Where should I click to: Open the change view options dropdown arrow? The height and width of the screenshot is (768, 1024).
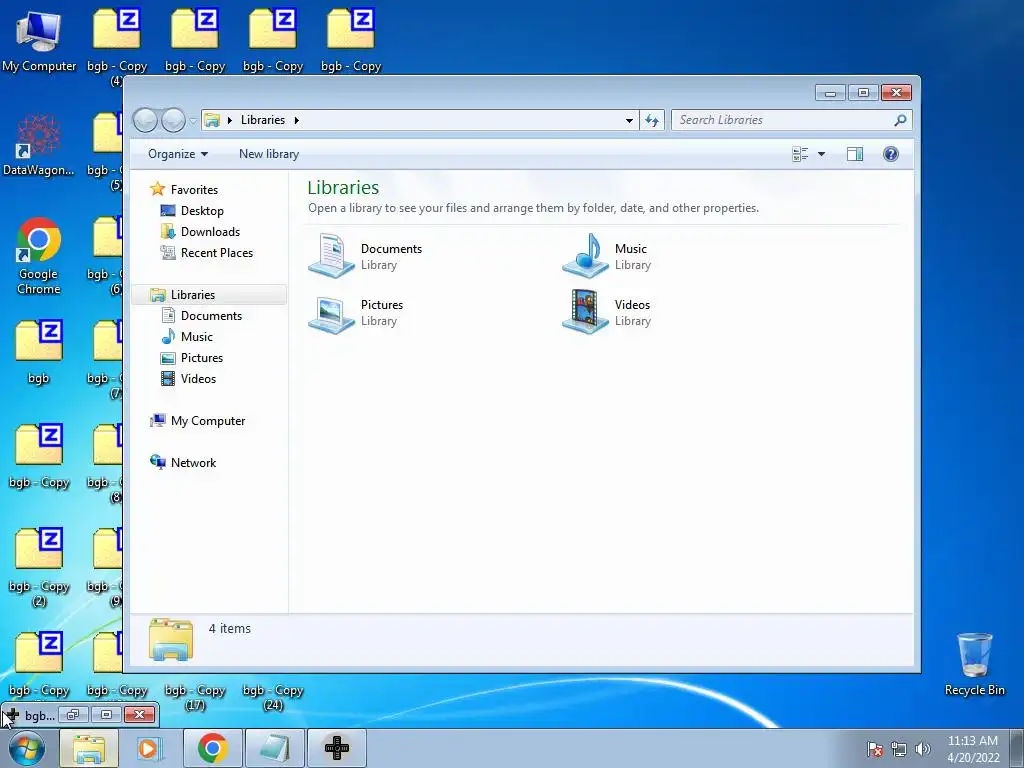822,154
